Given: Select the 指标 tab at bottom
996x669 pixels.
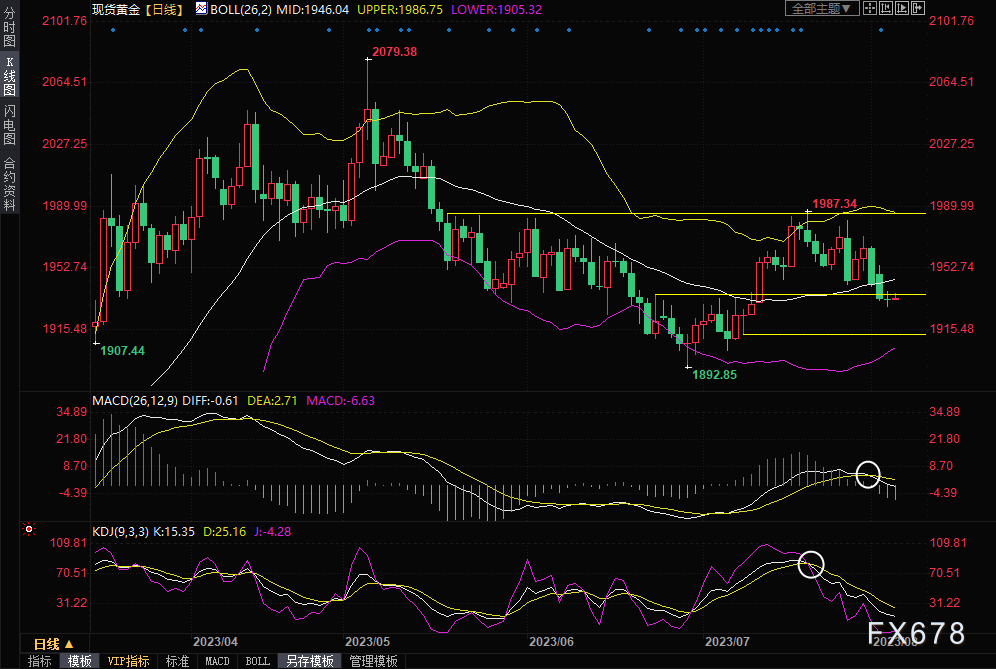Looking at the screenshot, I should (x=40, y=661).
